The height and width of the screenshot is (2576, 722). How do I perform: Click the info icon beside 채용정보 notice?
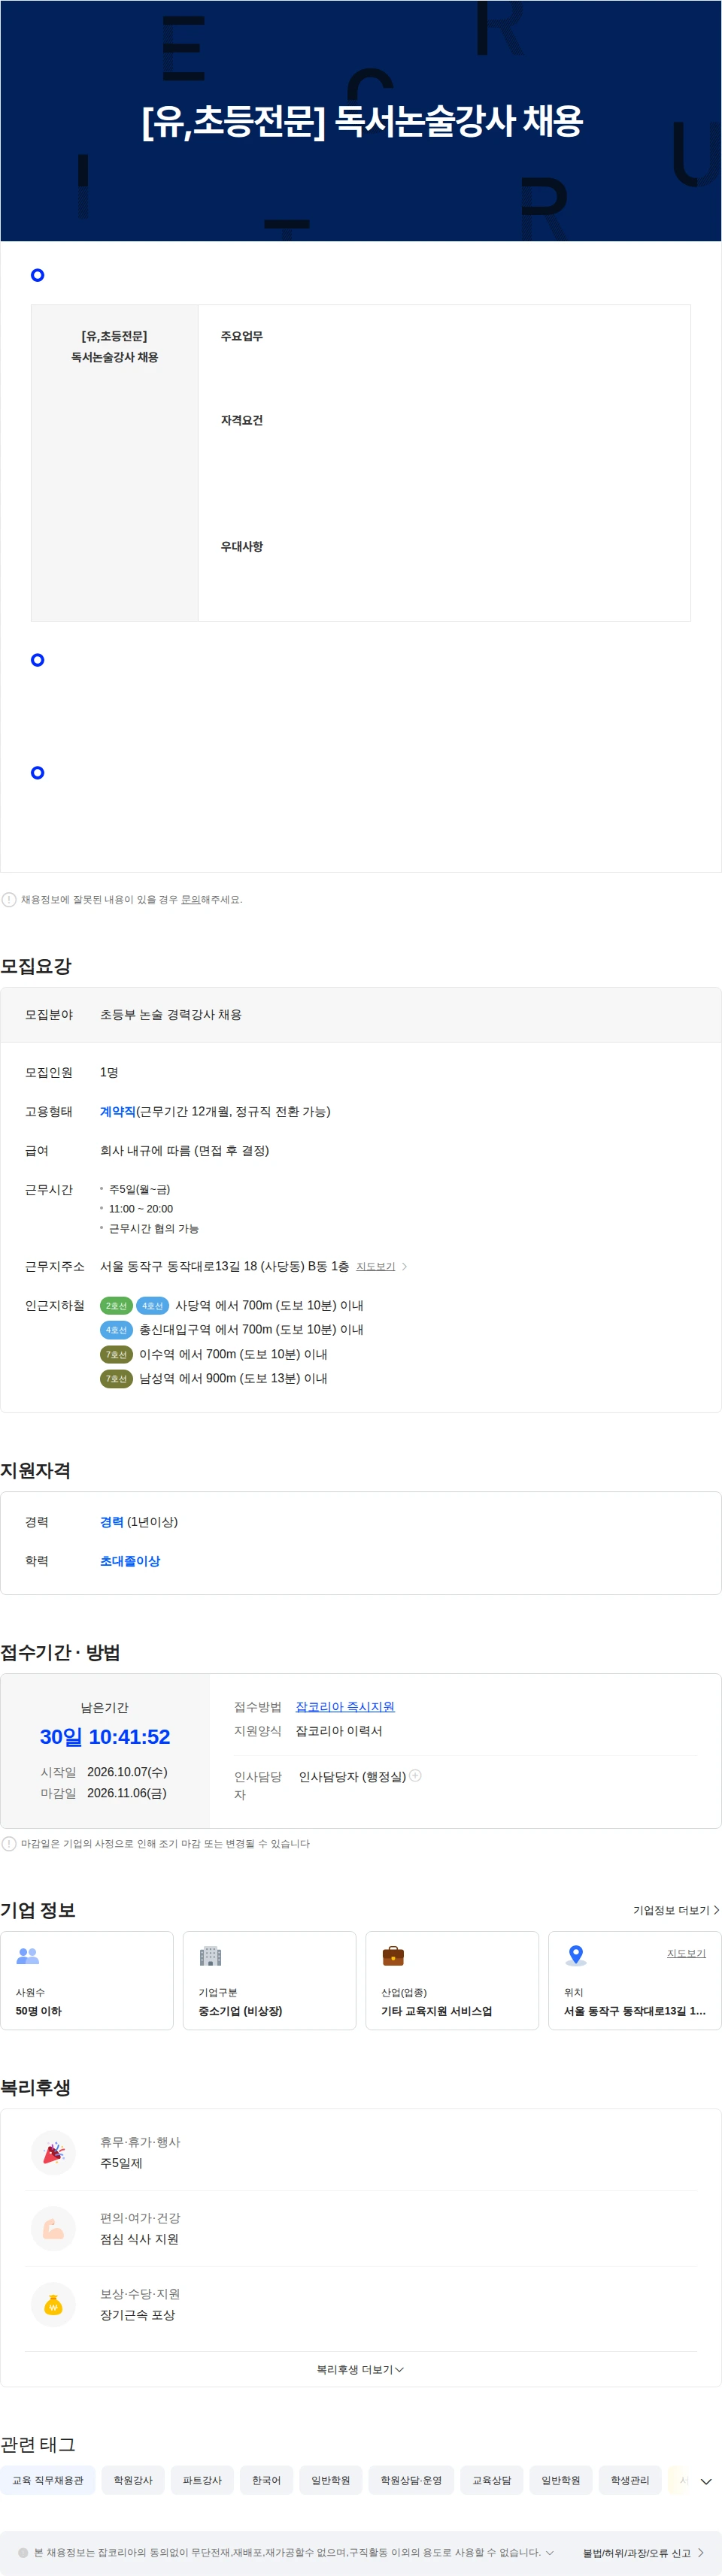pyautogui.click(x=9, y=899)
